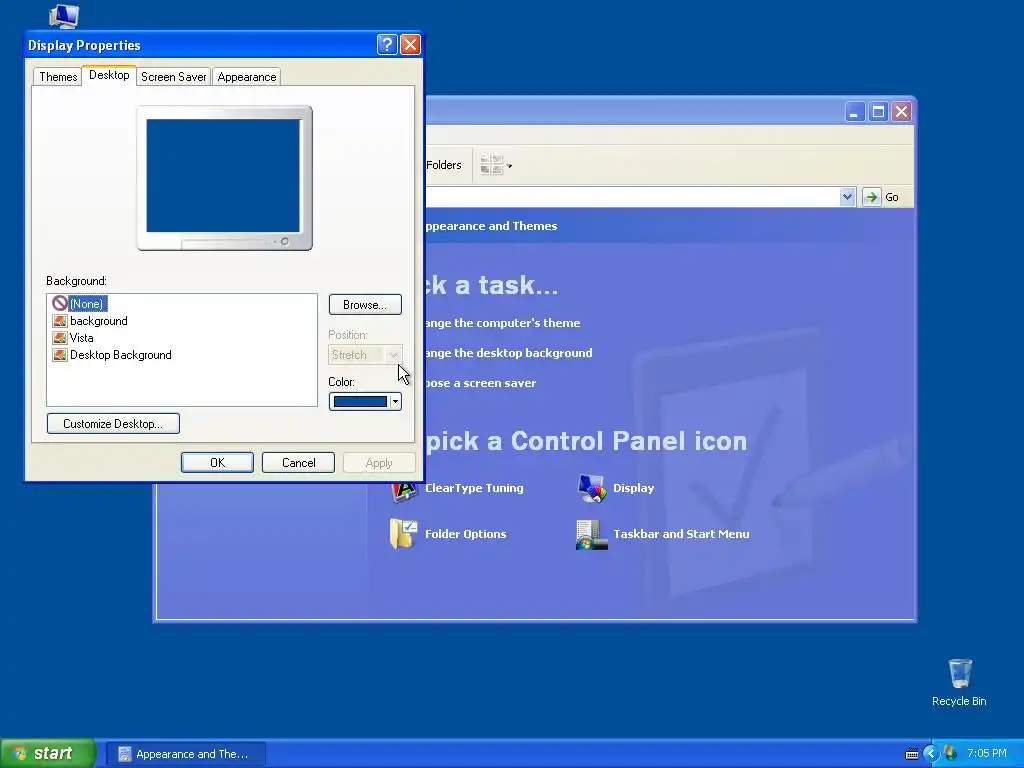
Task: Click the My Computer desktop icon
Action: (x=64, y=15)
